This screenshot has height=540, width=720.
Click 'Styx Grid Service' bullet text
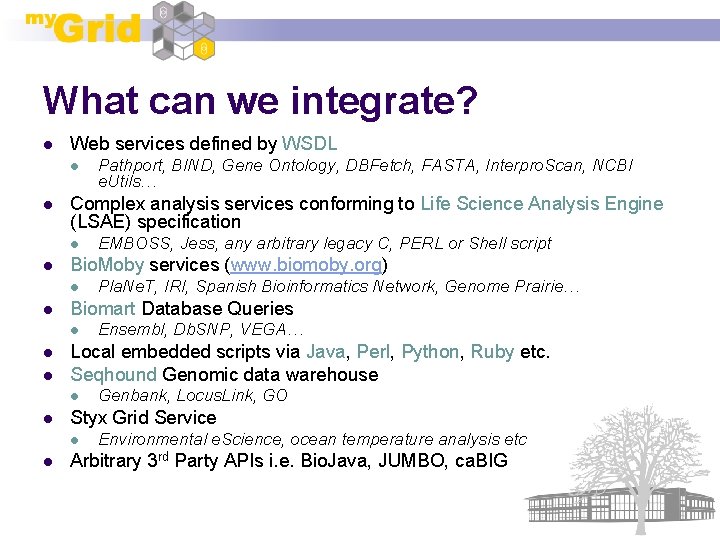pyautogui.click(x=143, y=418)
